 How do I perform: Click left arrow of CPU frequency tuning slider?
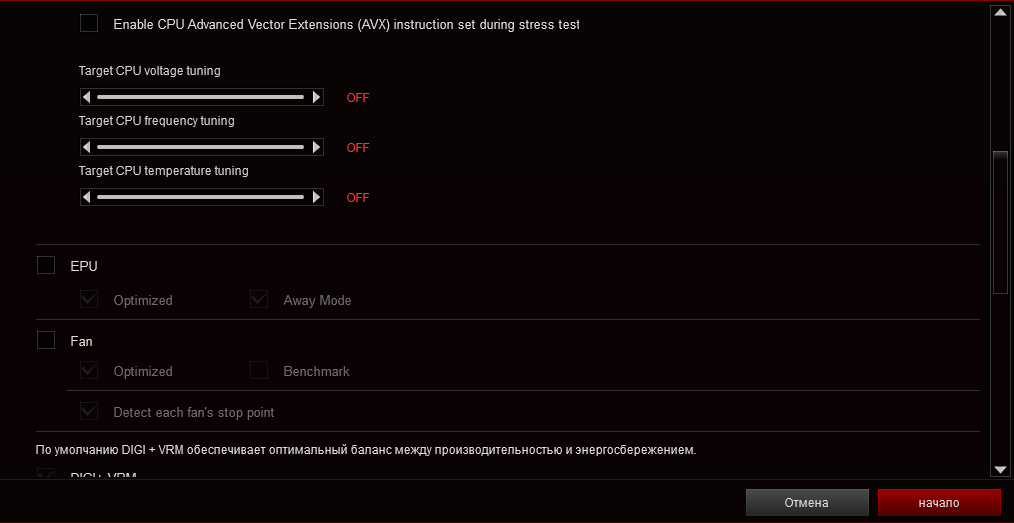click(87, 147)
